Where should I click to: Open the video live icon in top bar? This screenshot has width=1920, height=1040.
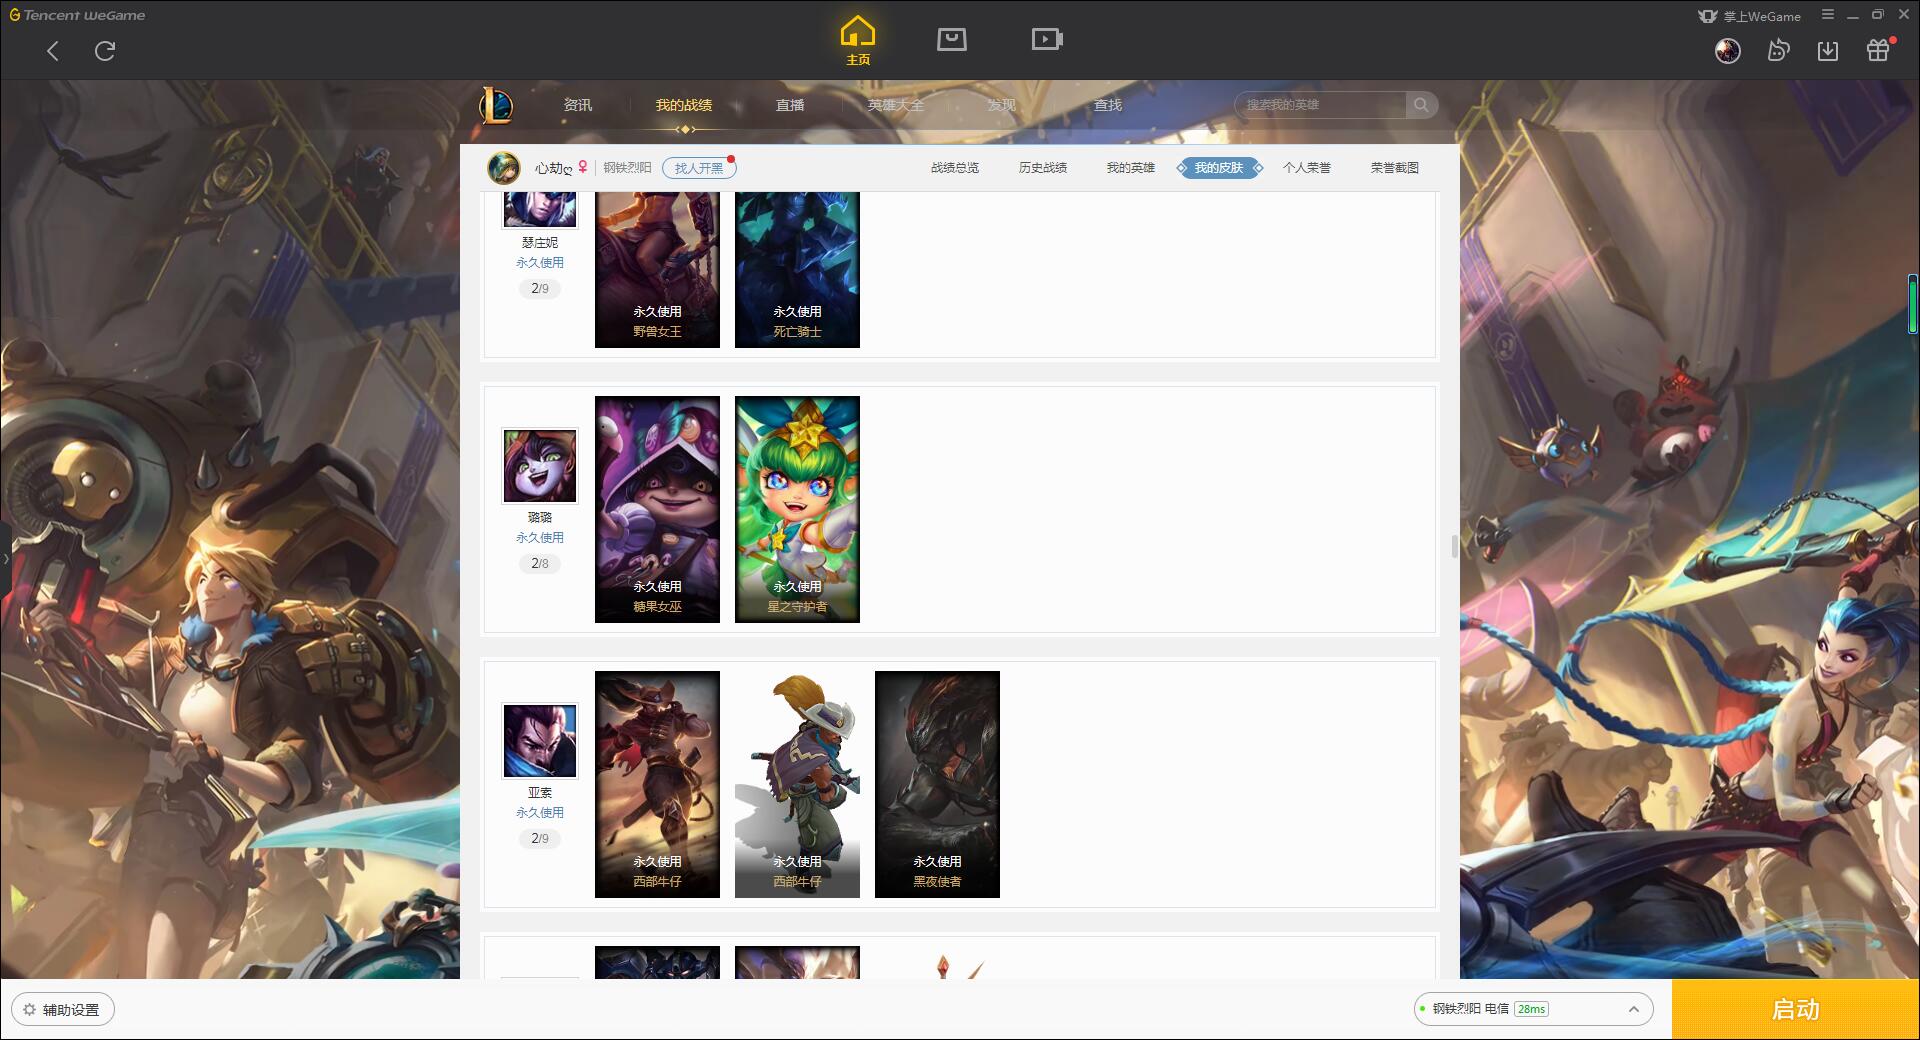tap(1047, 39)
